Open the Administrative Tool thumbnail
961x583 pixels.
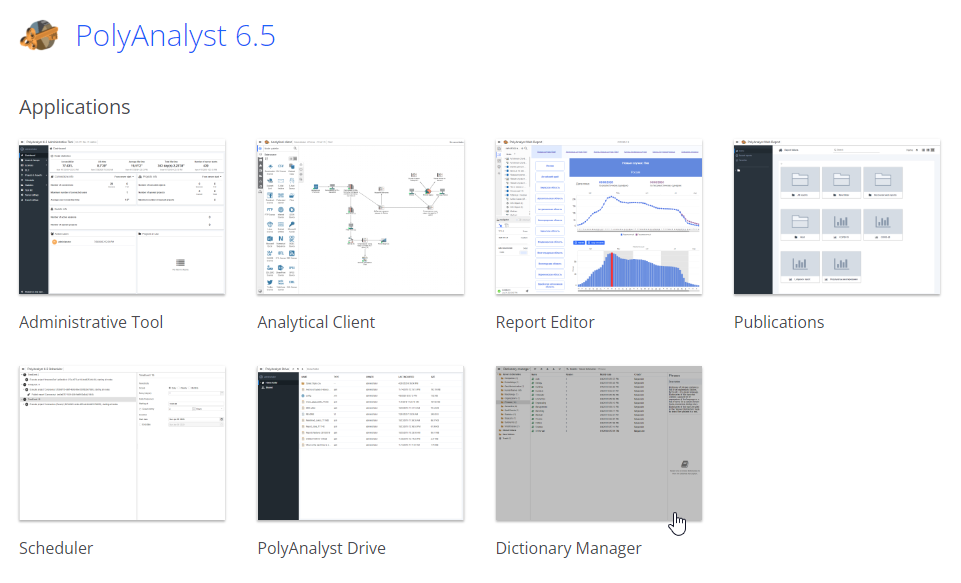tap(122, 217)
